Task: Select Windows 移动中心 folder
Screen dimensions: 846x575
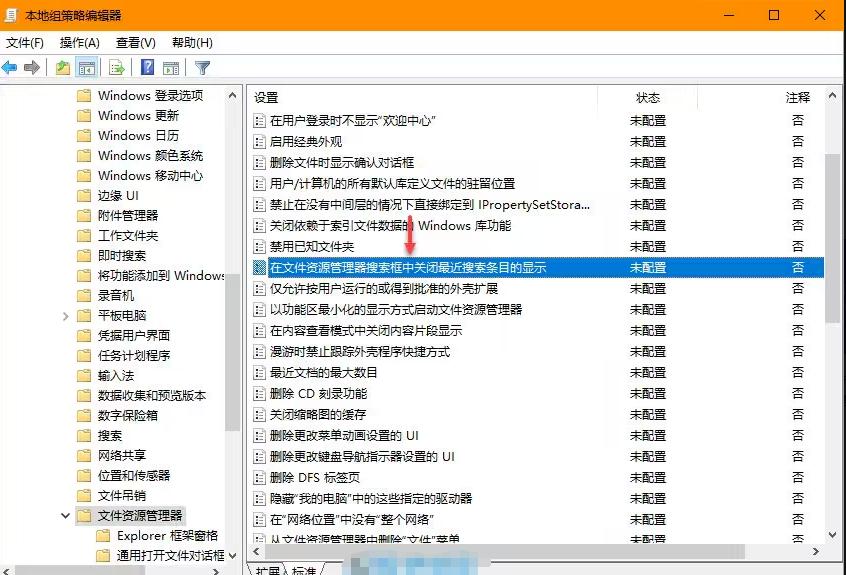Action: (x=151, y=176)
